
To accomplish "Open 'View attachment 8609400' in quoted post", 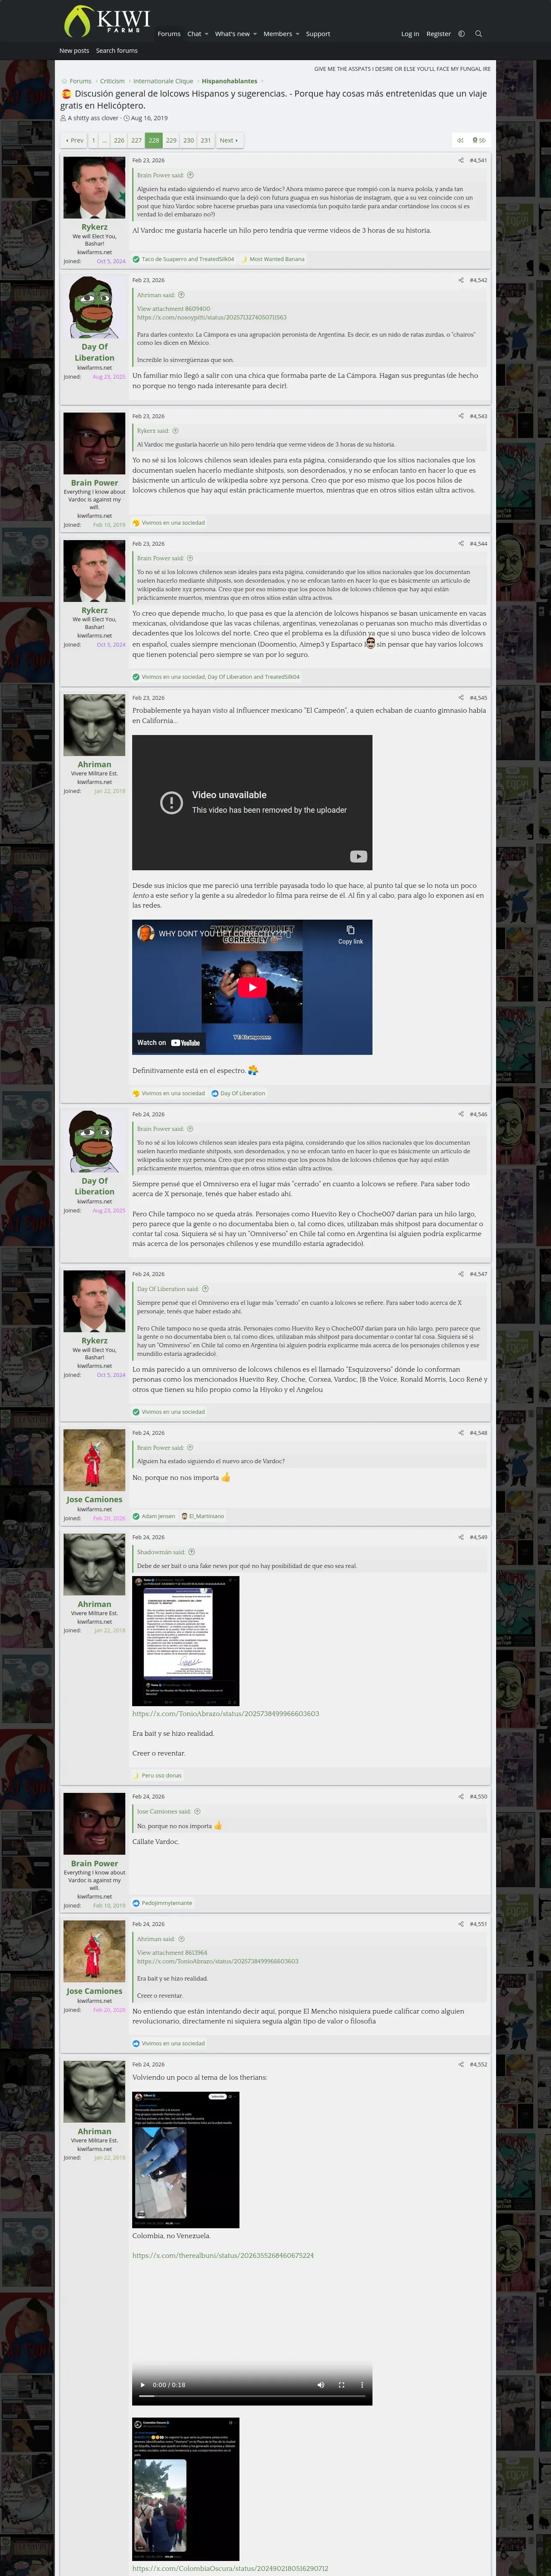I will (x=173, y=309).
